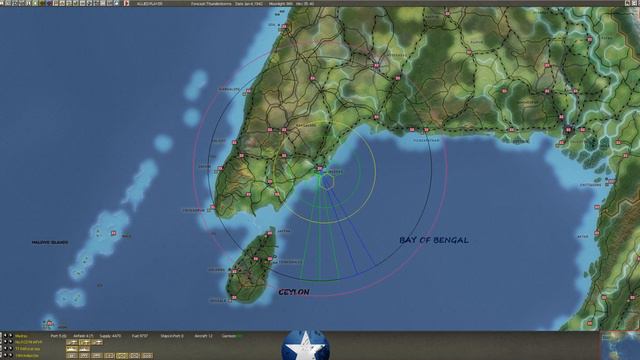The height and width of the screenshot is (360, 640).
Task: Click the red arrow end-turn icon in top toolbar
Action: pos(126,3)
